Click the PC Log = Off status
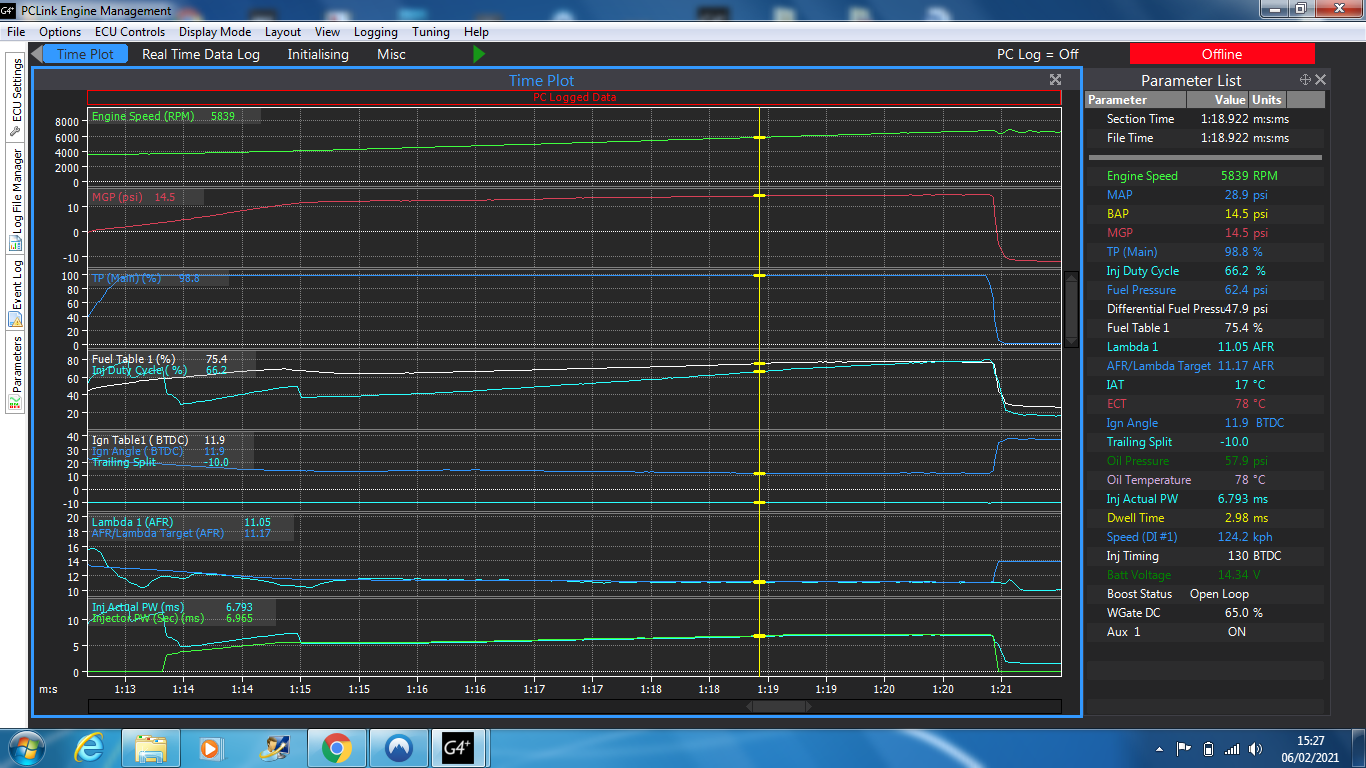 [x=1038, y=54]
